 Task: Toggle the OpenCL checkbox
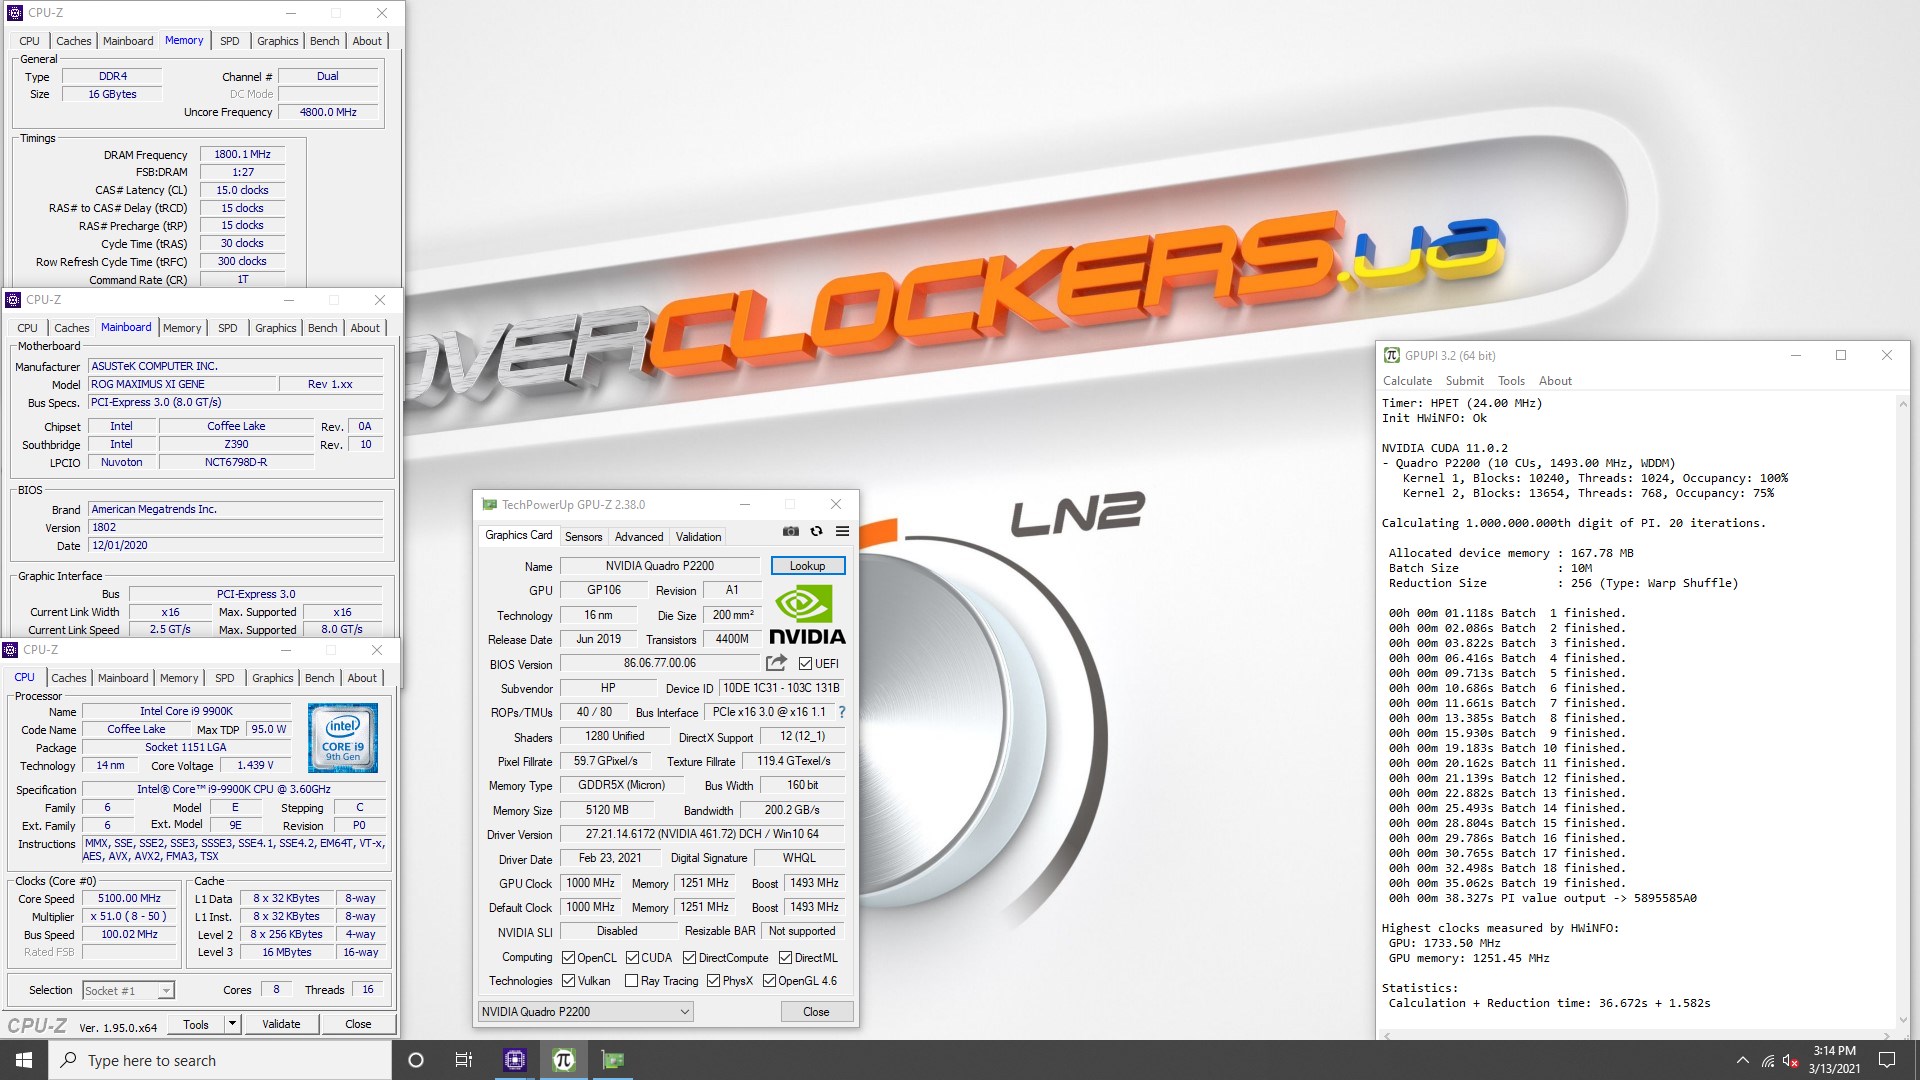coord(568,958)
